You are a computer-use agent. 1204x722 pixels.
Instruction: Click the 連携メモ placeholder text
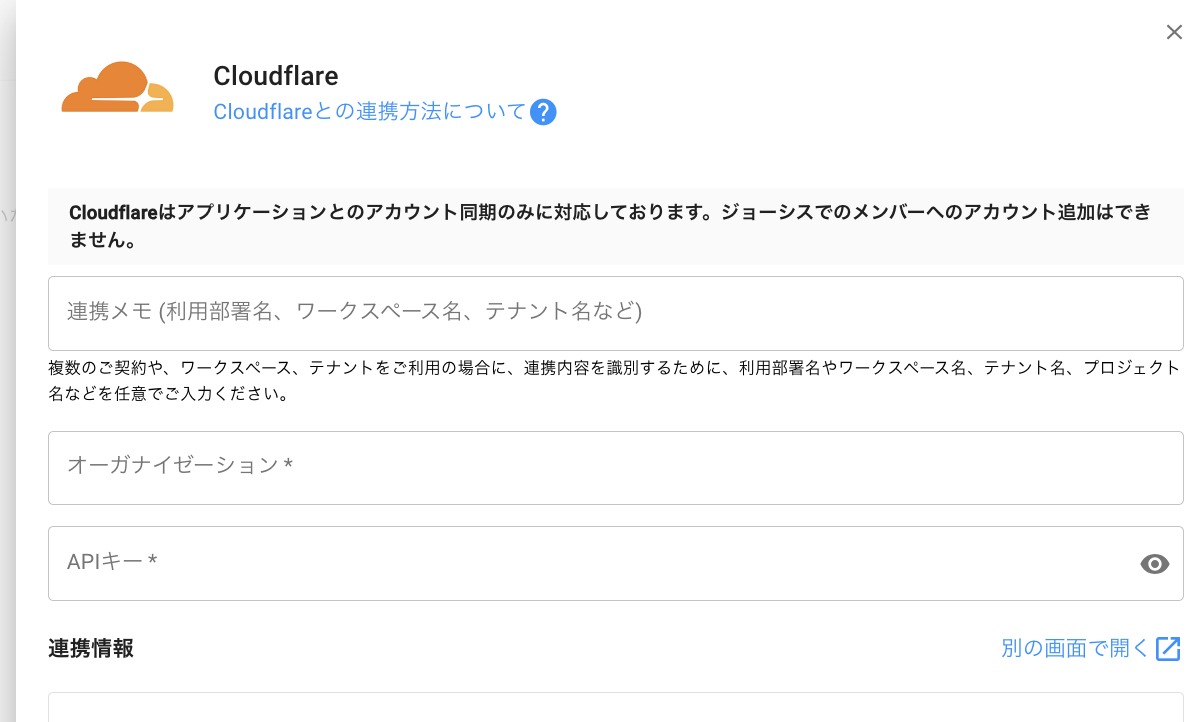pos(354,312)
